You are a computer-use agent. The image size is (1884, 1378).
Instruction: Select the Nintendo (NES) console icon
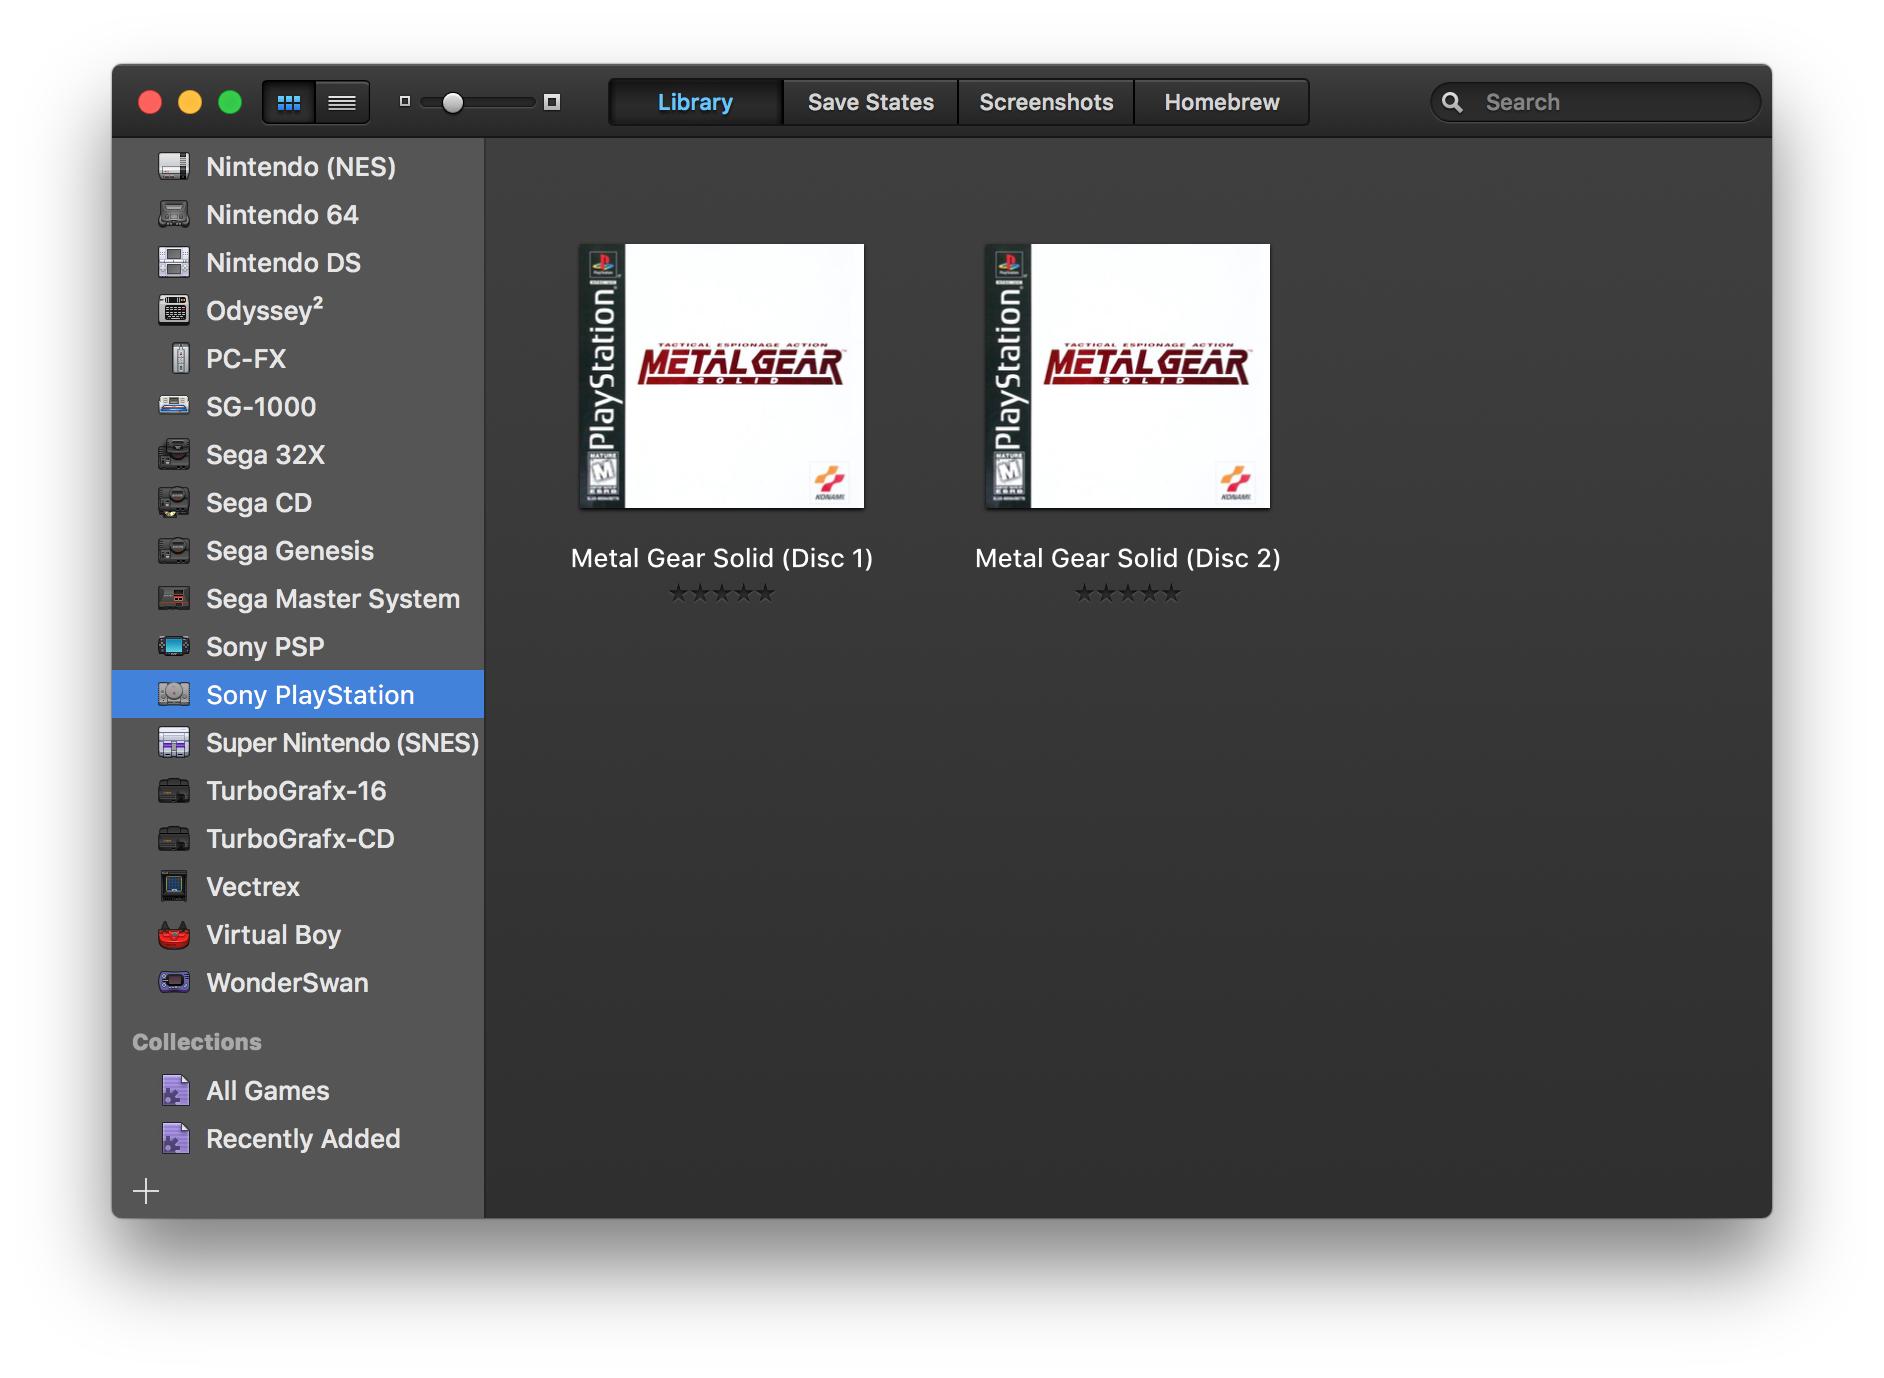point(174,166)
